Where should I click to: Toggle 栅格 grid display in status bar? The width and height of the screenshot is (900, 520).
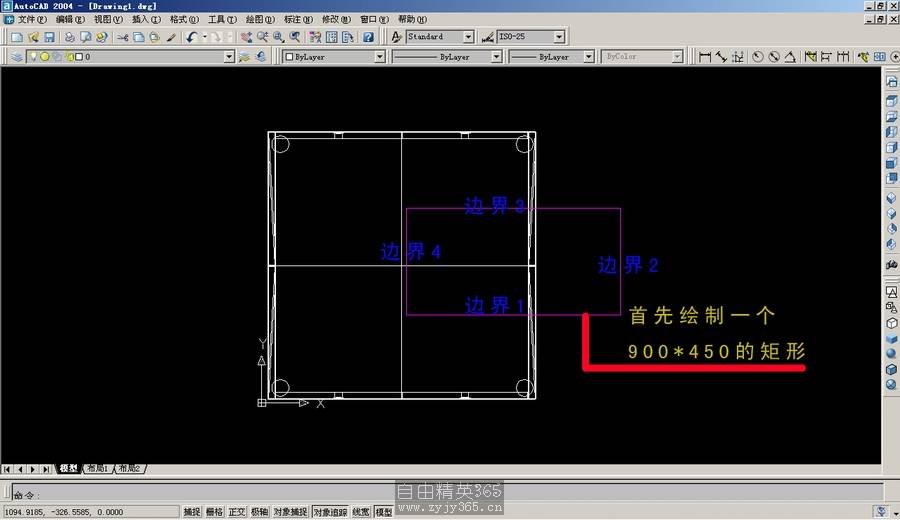pyautogui.click(x=214, y=512)
